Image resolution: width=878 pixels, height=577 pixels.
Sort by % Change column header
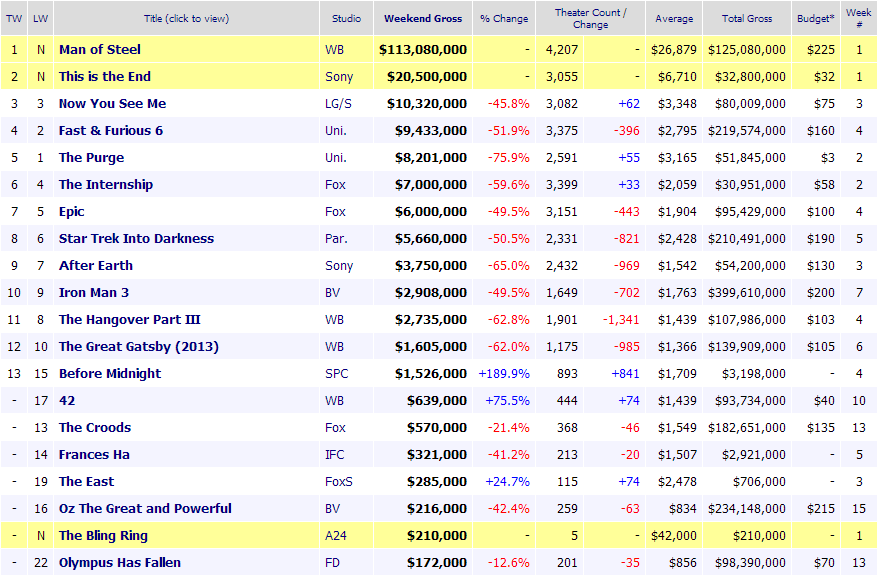(504, 18)
